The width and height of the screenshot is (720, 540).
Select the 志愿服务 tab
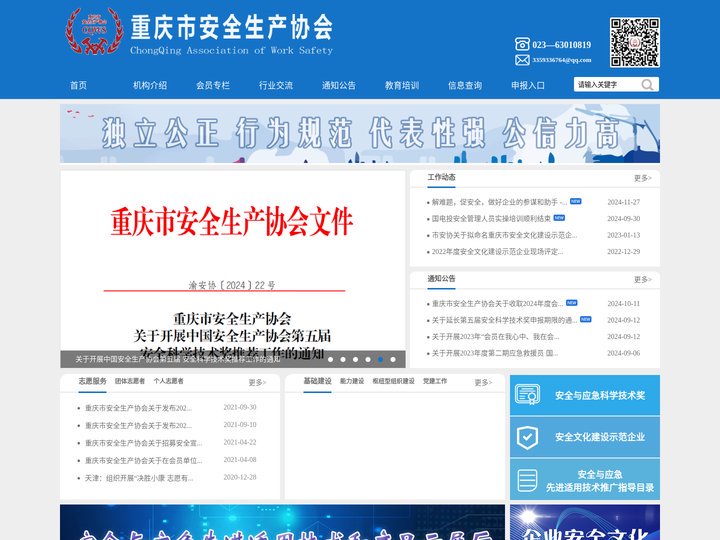click(92, 381)
